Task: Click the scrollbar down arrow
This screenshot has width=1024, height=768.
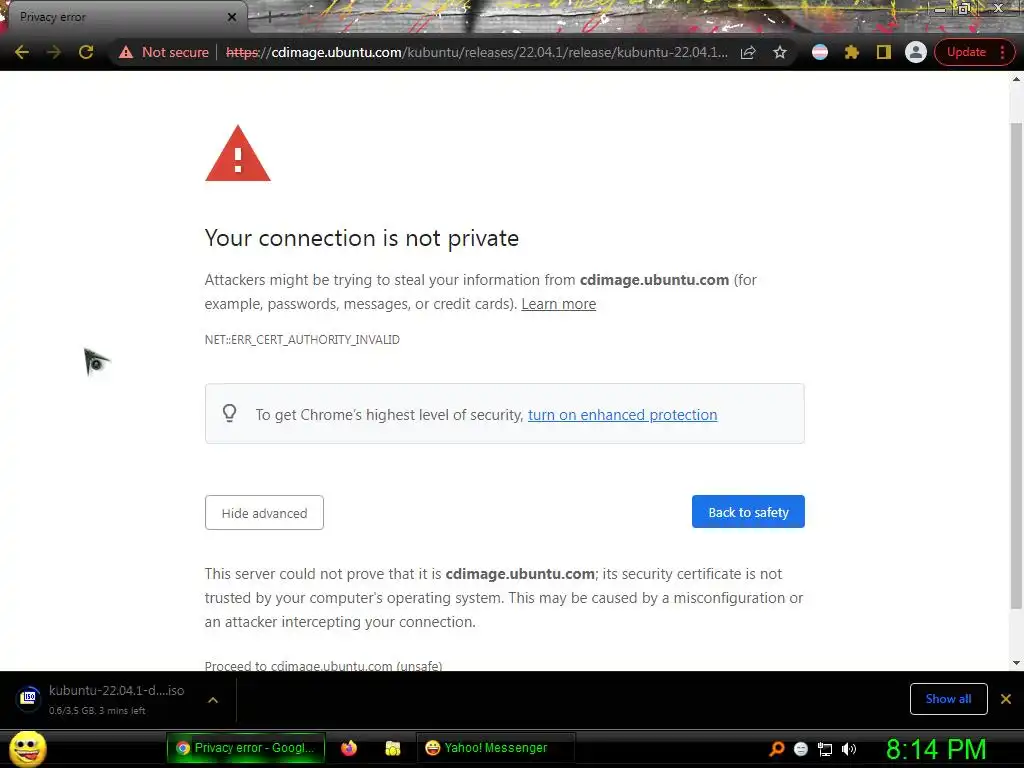Action: click(1016, 663)
